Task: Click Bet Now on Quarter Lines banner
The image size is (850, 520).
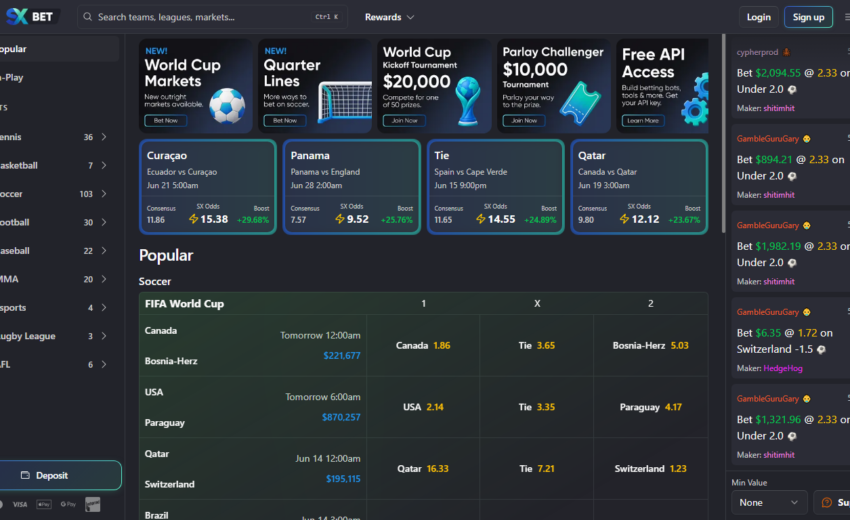Action: [x=285, y=120]
